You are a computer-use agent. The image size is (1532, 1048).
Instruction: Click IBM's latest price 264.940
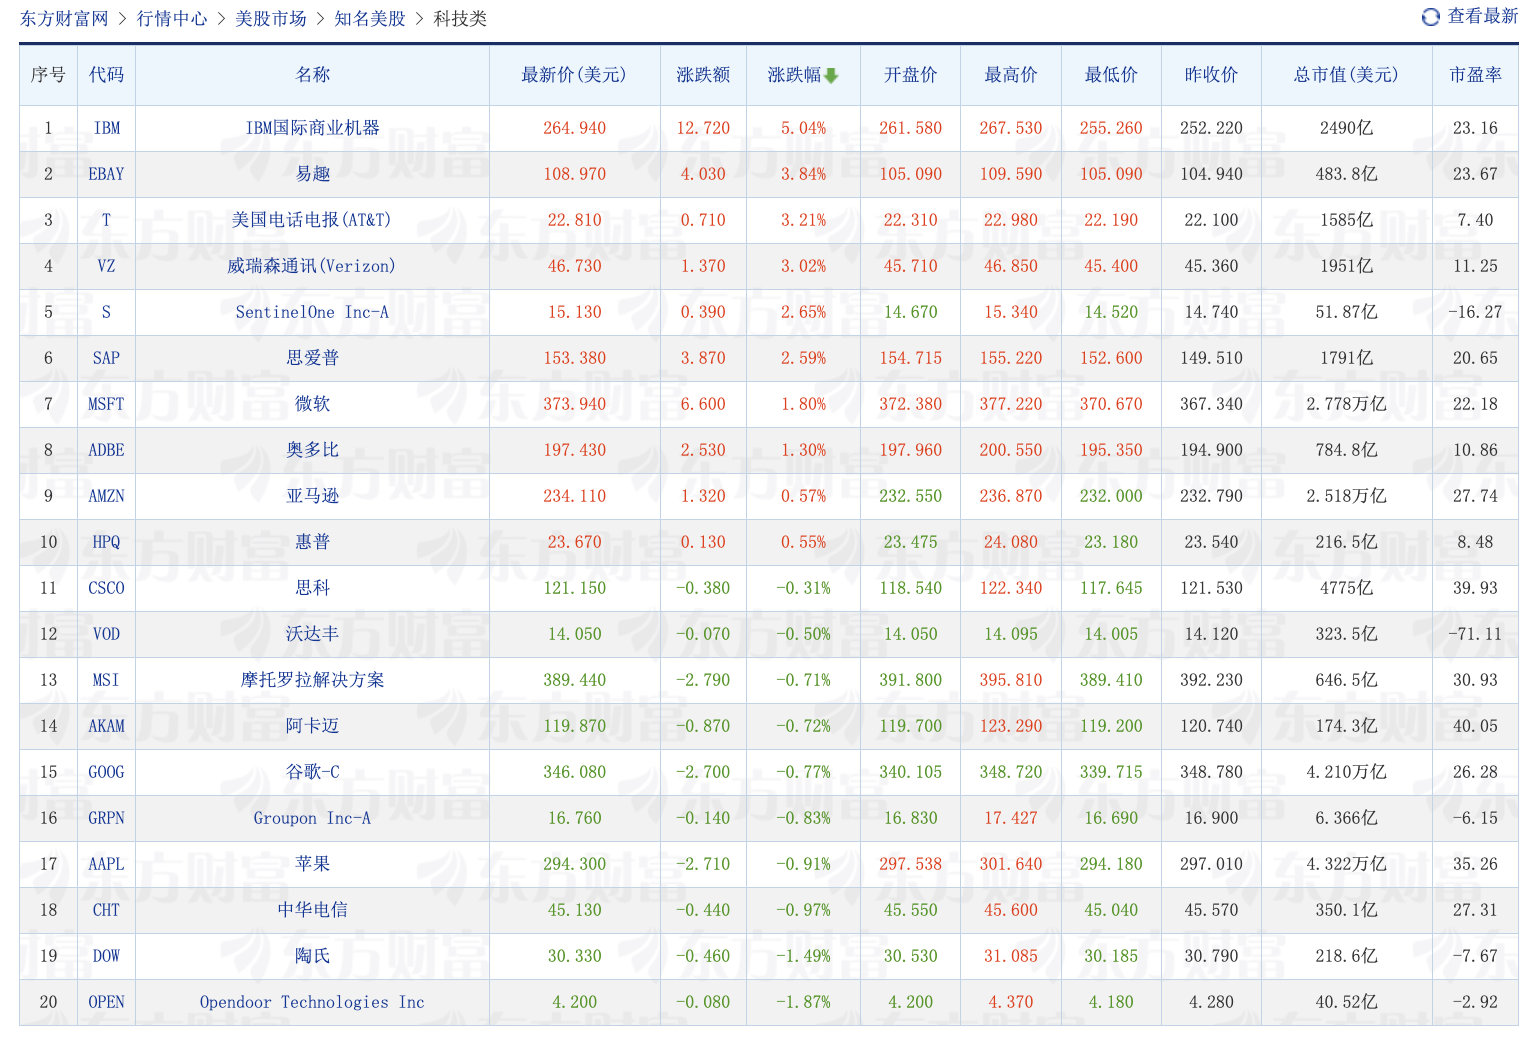tap(574, 128)
